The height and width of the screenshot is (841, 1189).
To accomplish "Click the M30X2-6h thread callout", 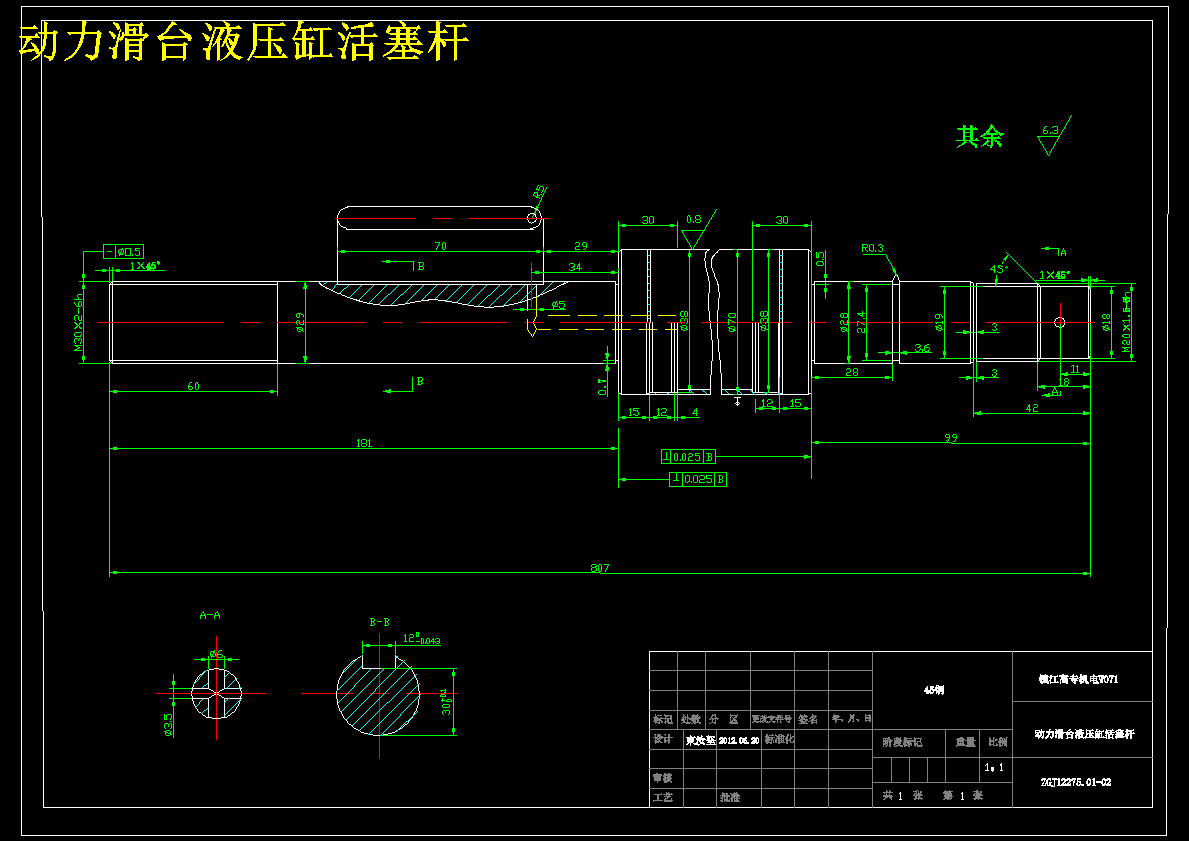I will click(77, 323).
